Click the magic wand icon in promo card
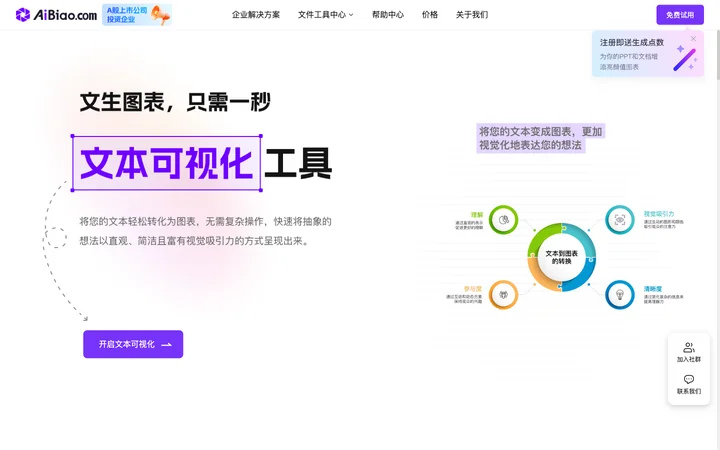 [685, 58]
